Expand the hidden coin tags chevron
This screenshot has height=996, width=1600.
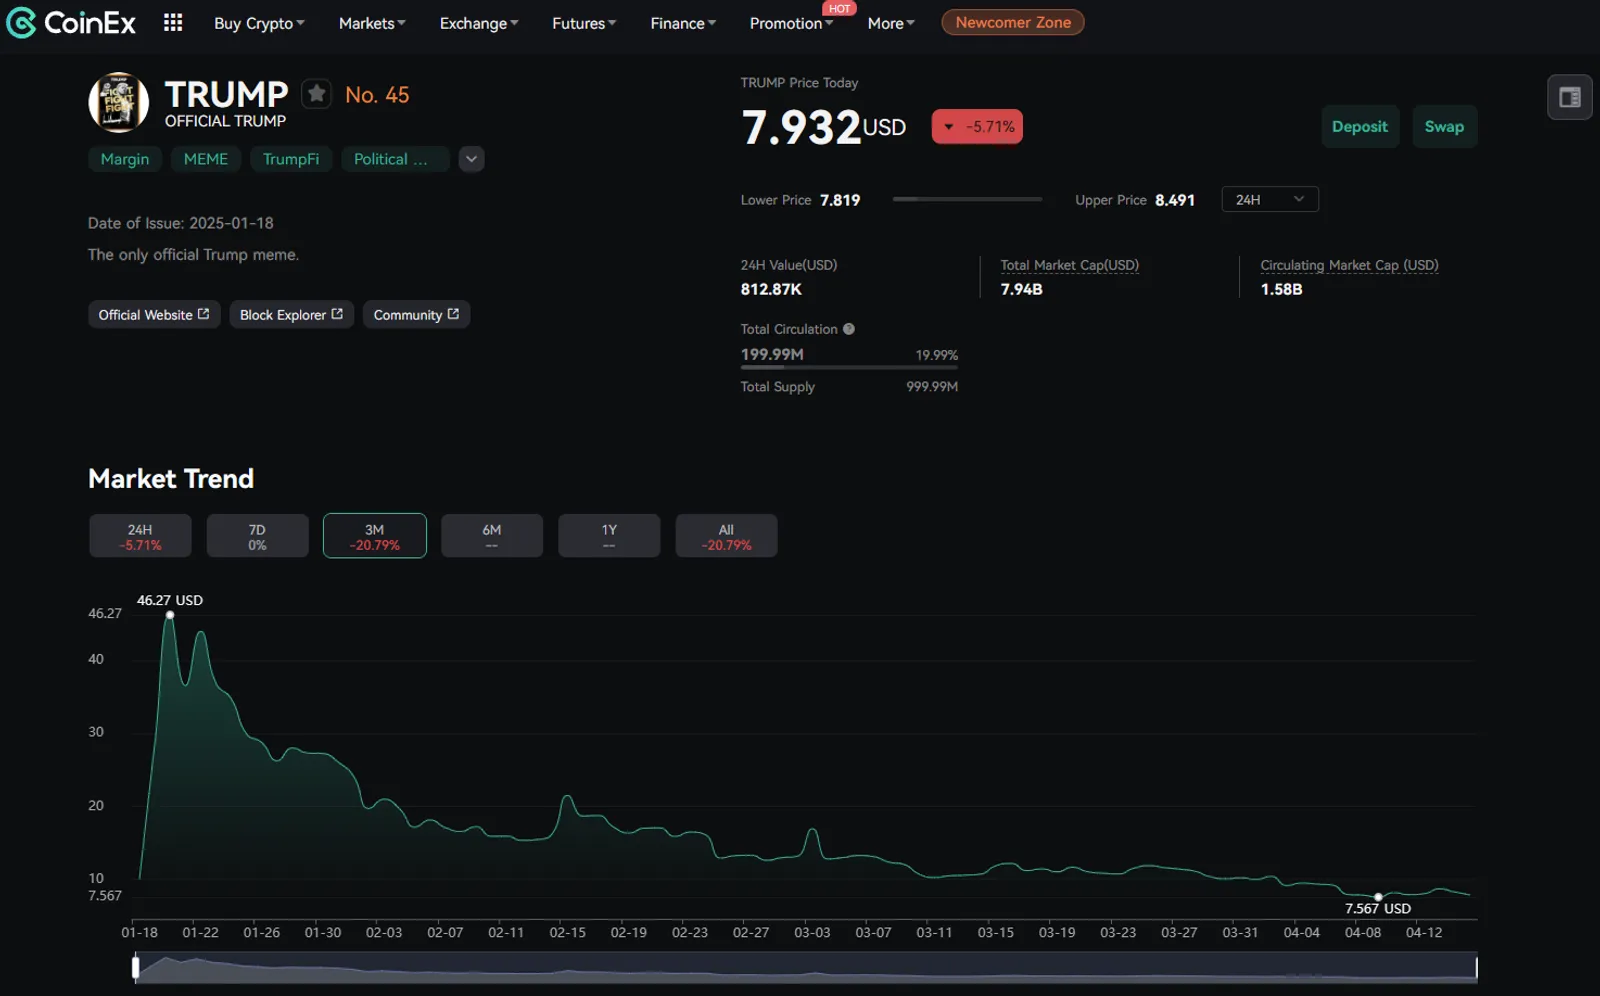(472, 159)
